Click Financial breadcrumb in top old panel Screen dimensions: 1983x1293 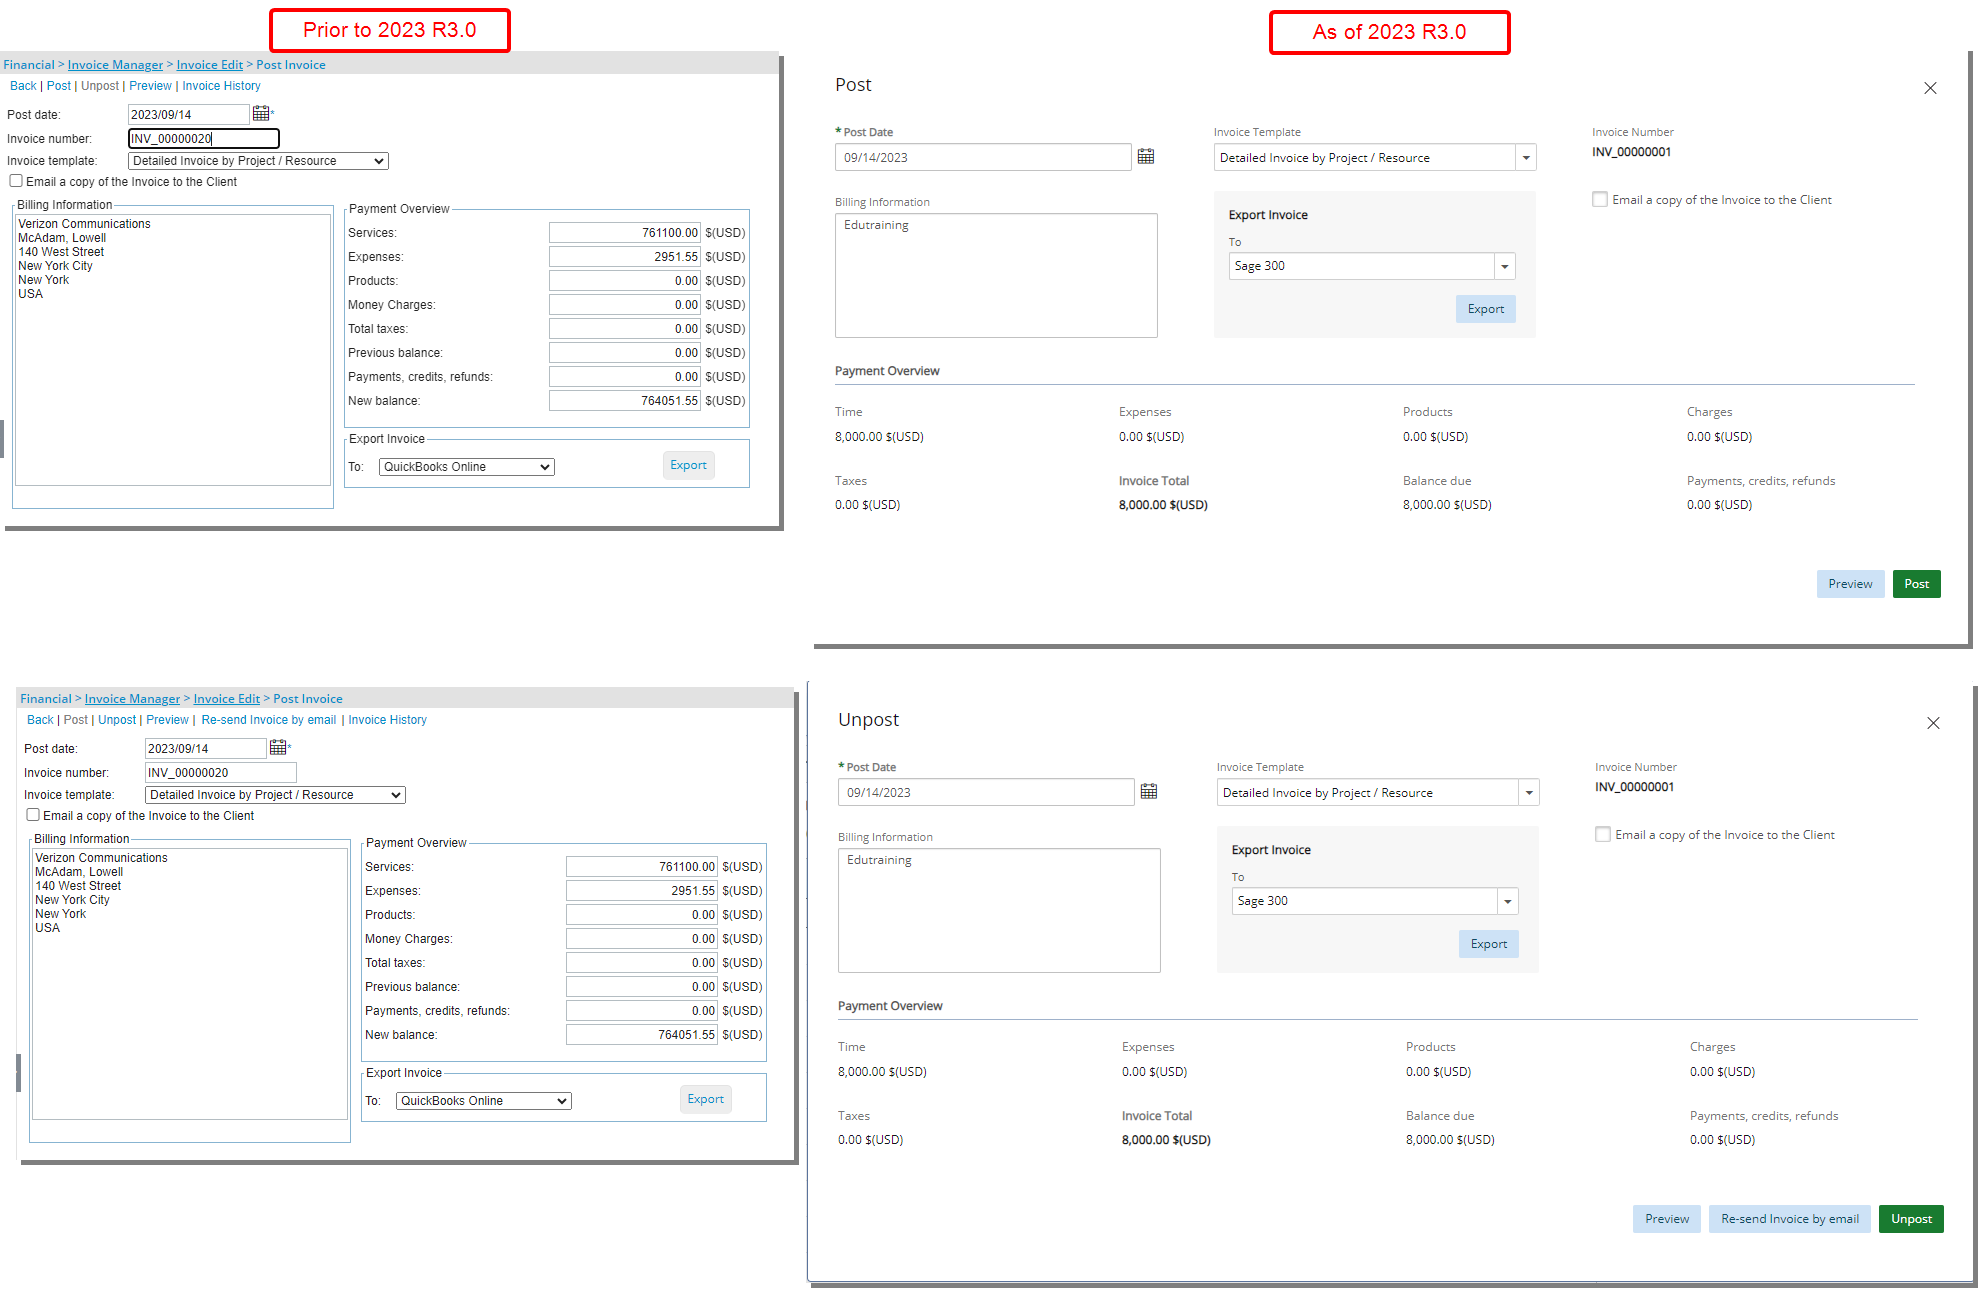pos(29,65)
